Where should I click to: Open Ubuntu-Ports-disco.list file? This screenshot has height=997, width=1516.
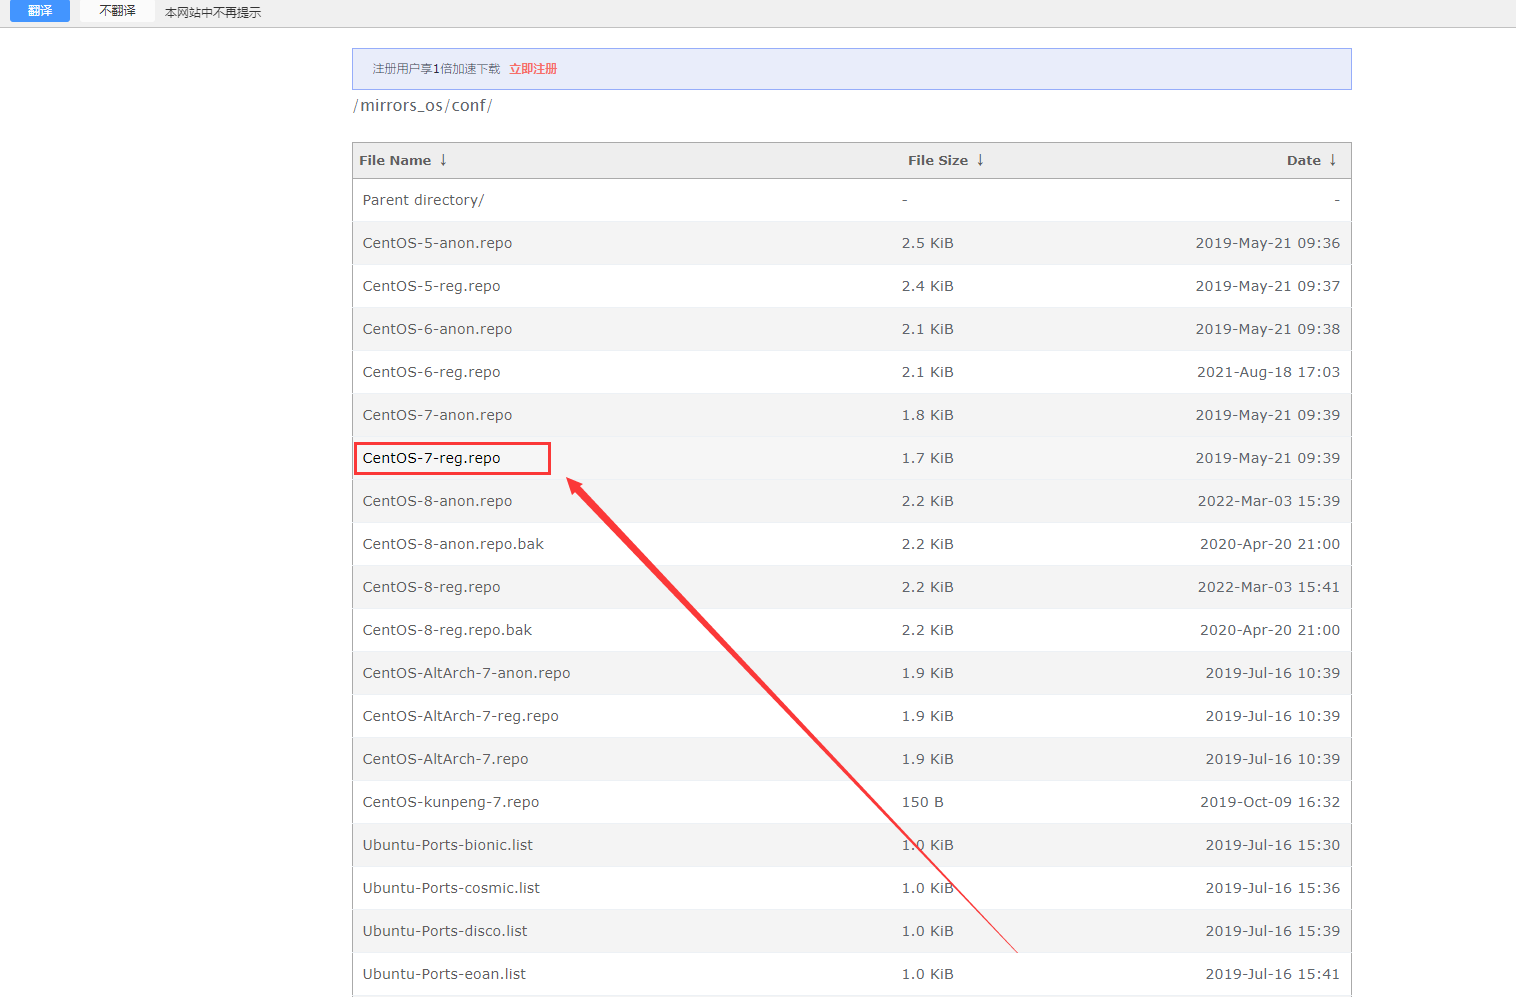coord(445,931)
